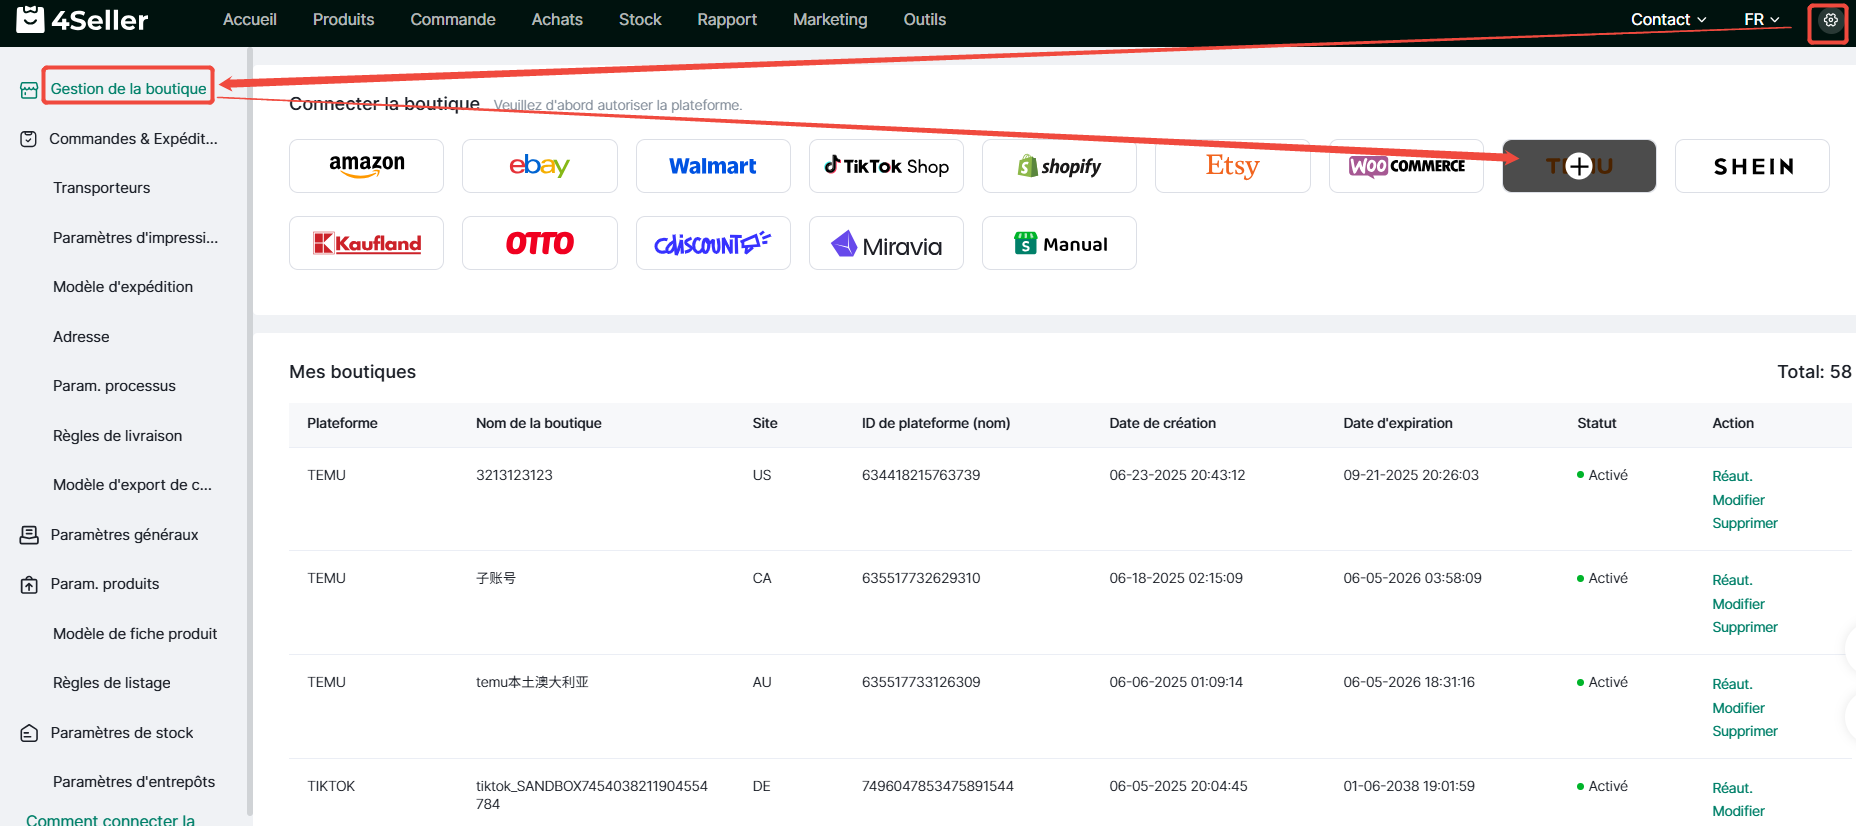Click the Gestion de la boutique store icon
1856x826 pixels.
29,90
